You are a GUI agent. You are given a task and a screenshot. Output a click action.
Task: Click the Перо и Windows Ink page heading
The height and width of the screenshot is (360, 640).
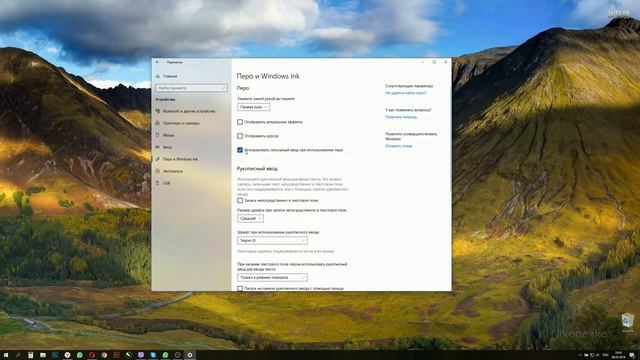[268, 76]
